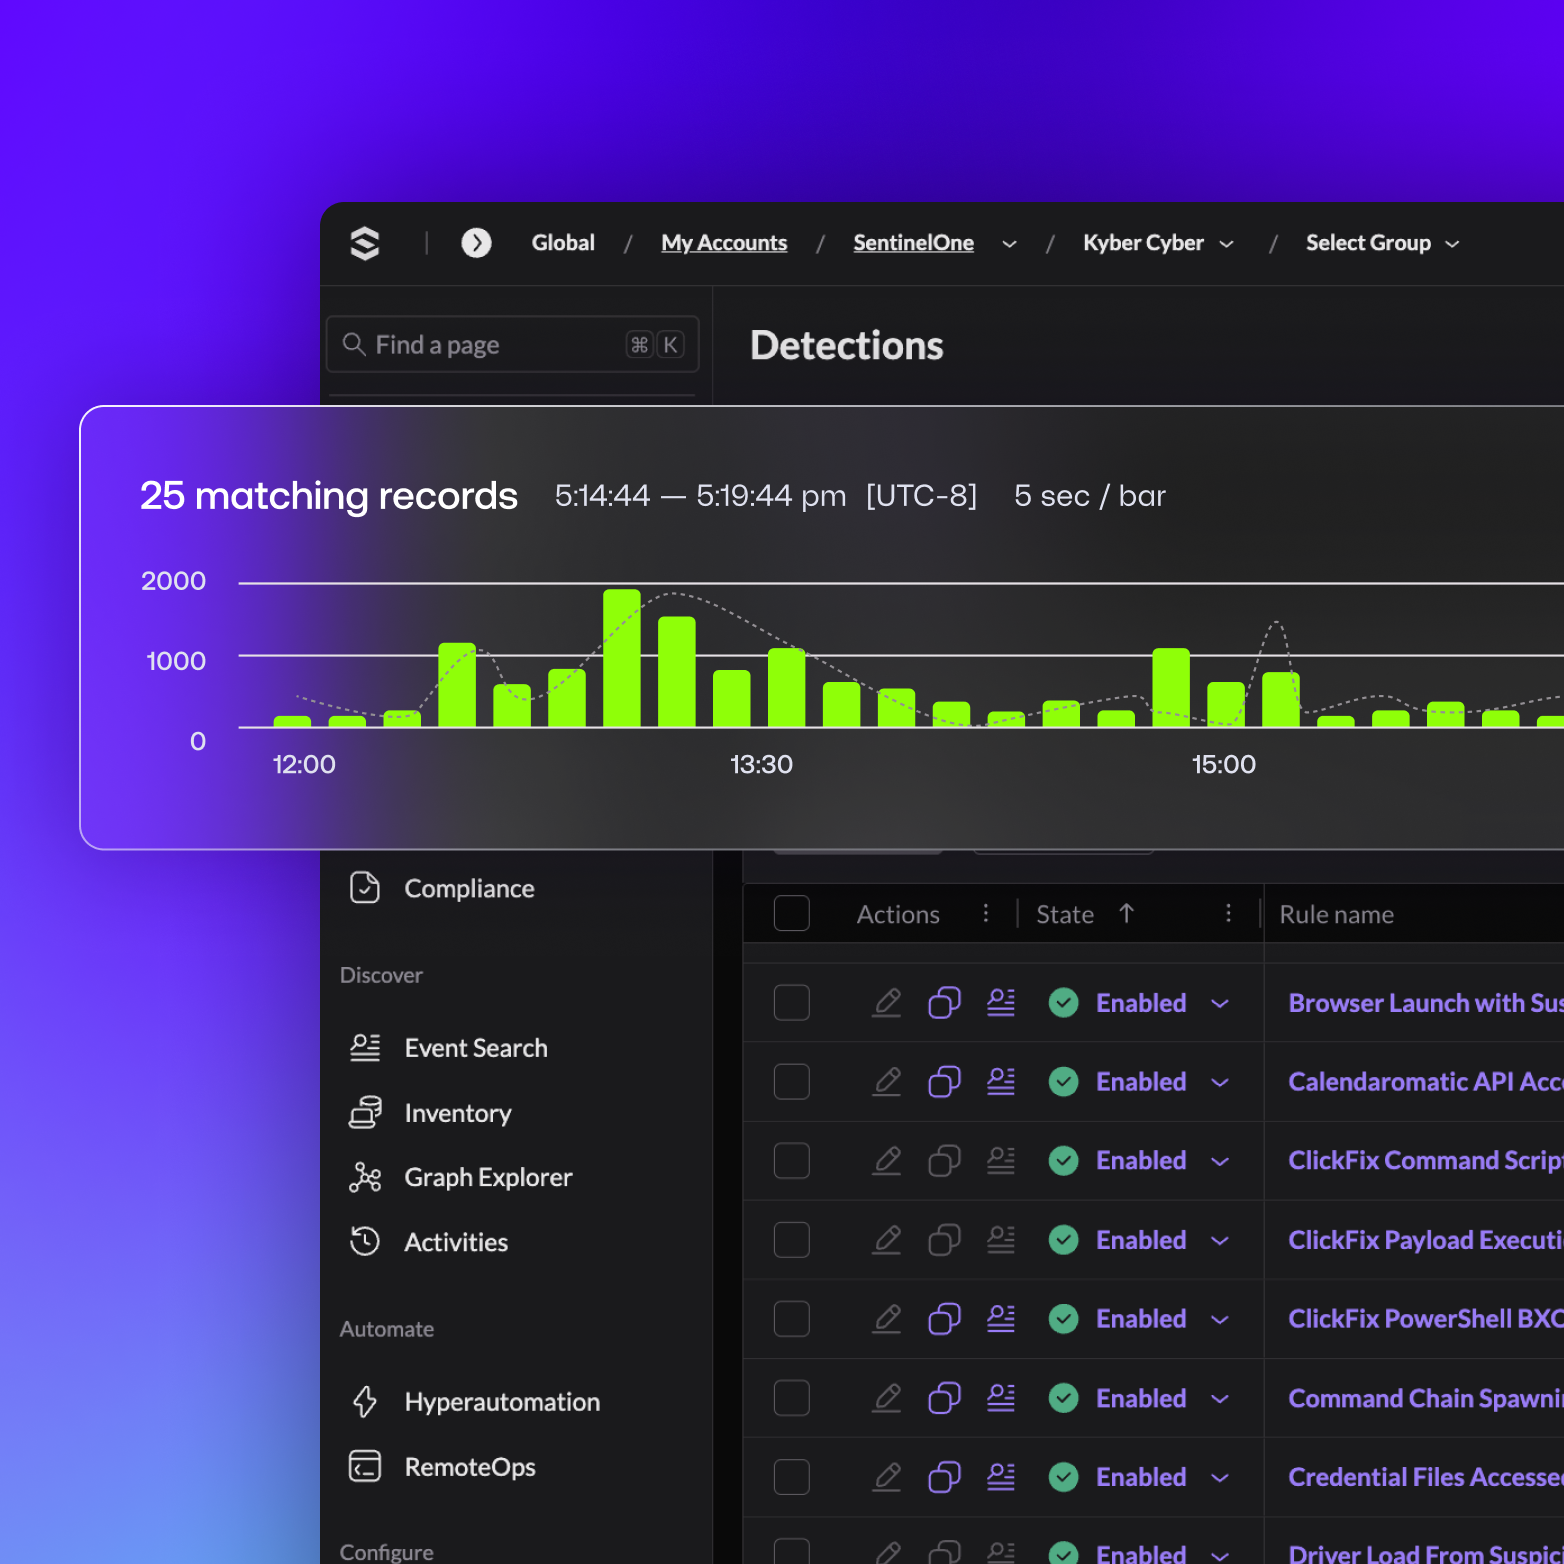This screenshot has width=1564, height=1564.
Task: Expand the SentinelOne account dropdown chevron
Action: pyautogui.click(x=1010, y=244)
